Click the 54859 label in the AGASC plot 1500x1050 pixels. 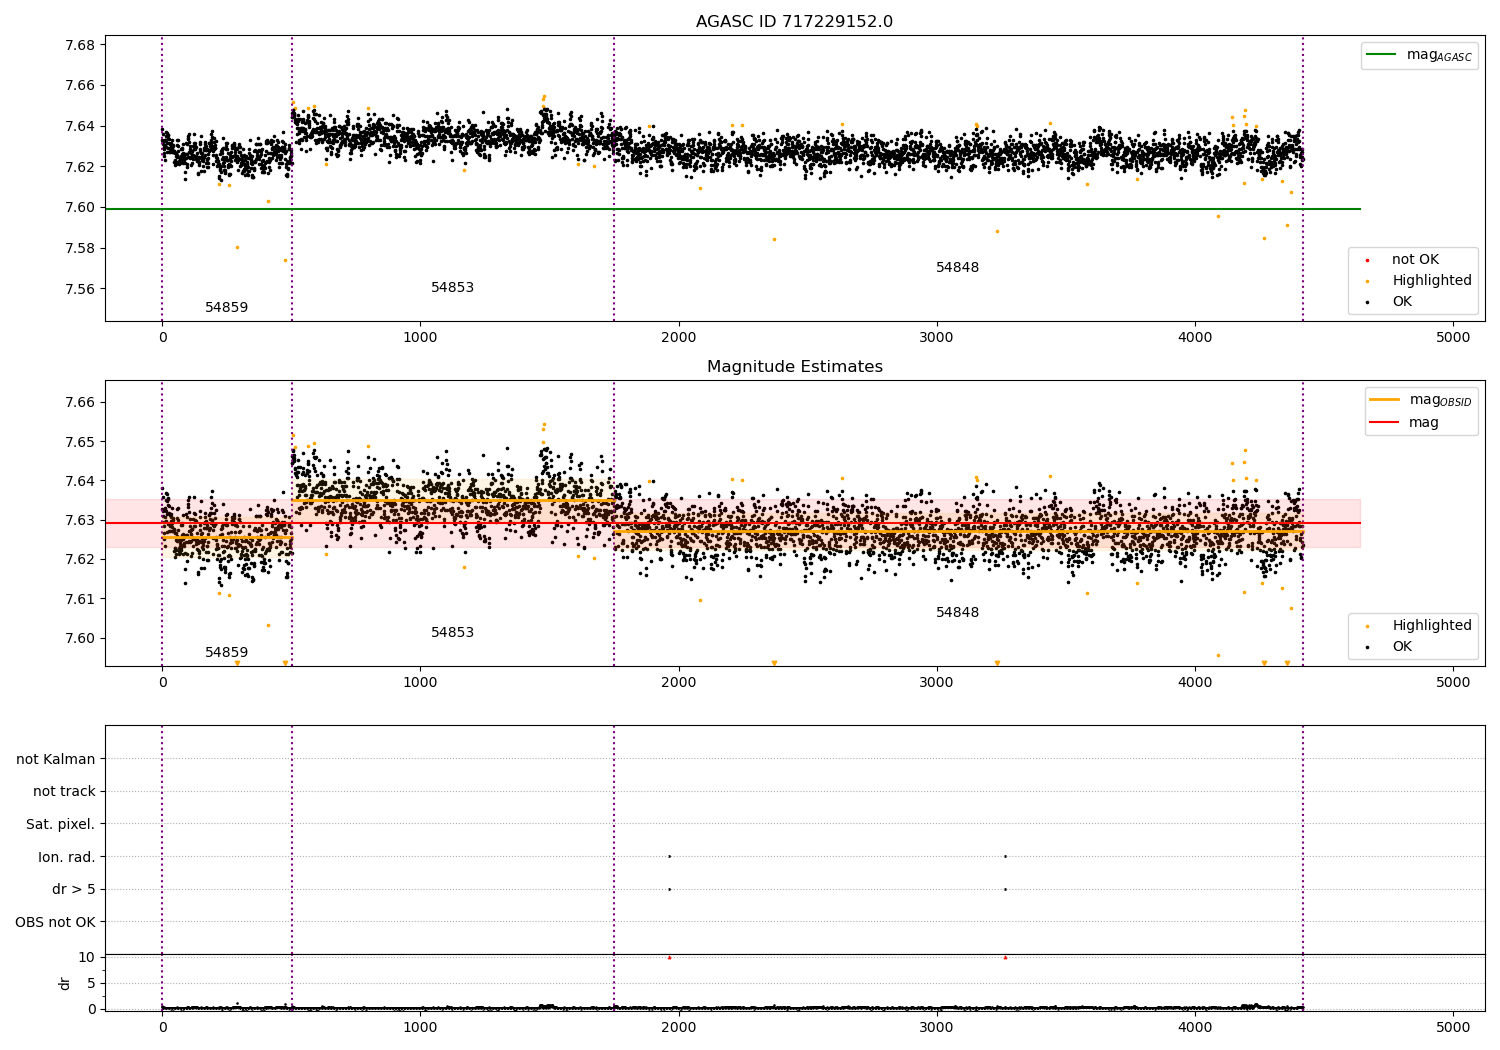pyautogui.click(x=227, y=308)
